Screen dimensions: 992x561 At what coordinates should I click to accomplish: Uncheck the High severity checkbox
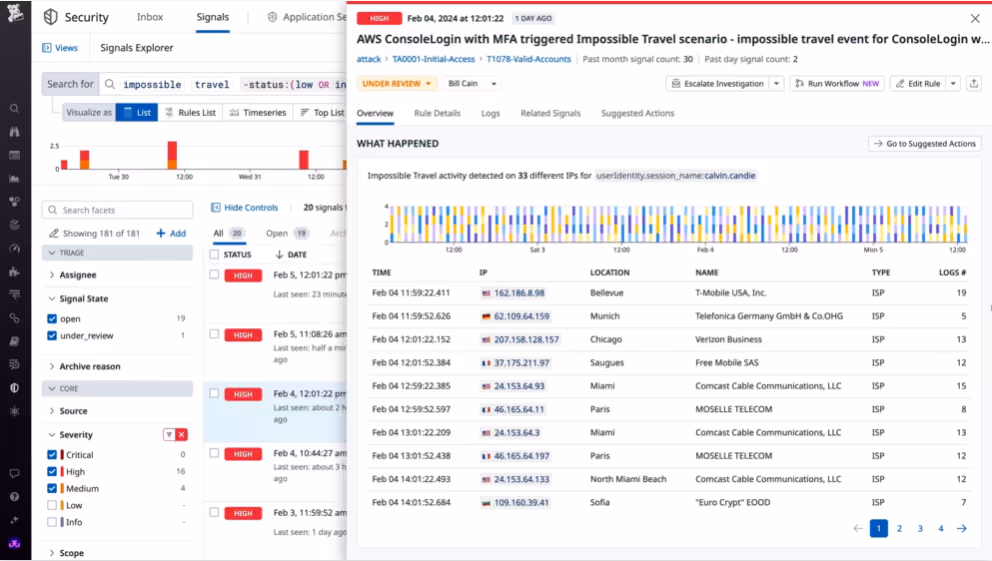coord(52,472)
